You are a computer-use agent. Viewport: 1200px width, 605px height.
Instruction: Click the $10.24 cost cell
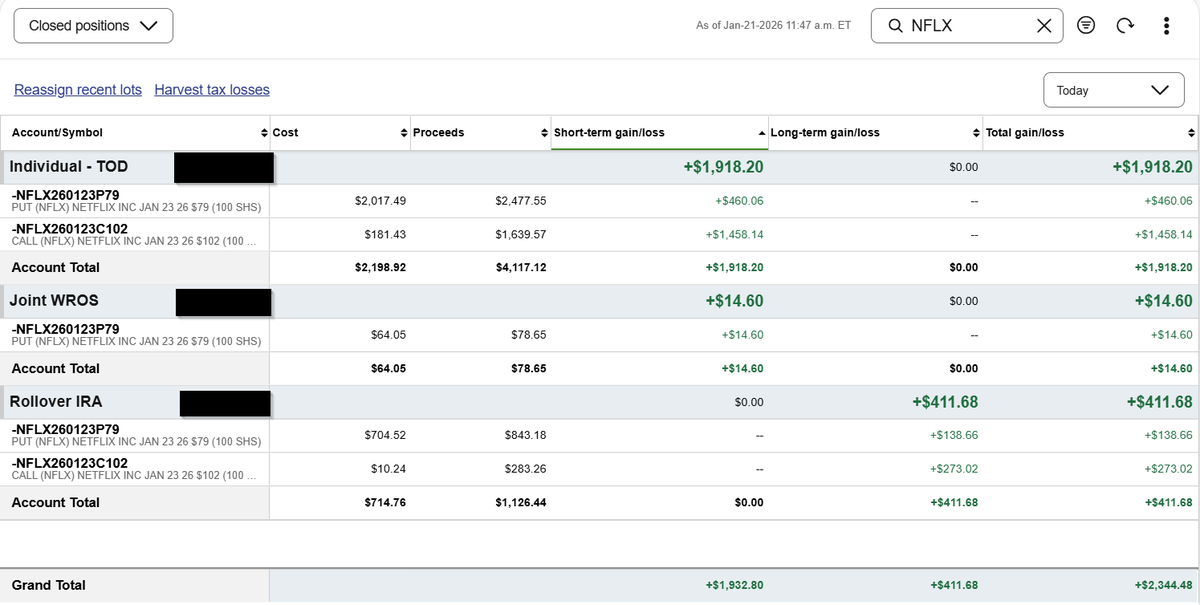point(388,469)
